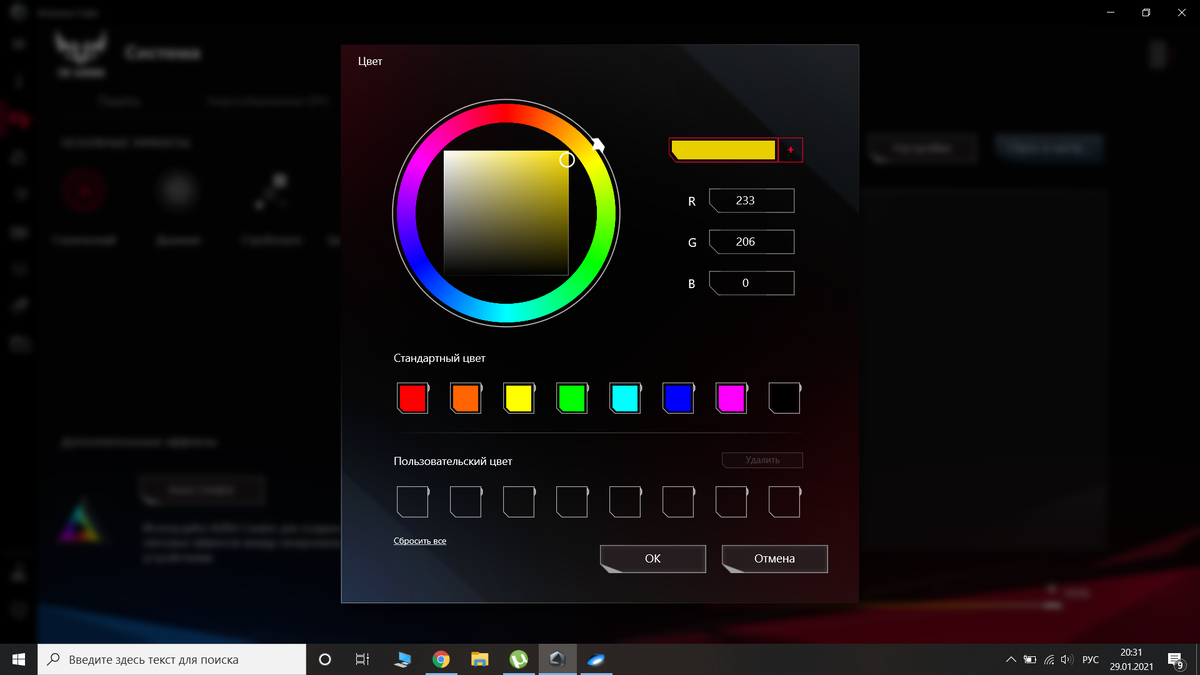
Task: Open the blue oval app on the taskbar
Action: tap(596, 659)
